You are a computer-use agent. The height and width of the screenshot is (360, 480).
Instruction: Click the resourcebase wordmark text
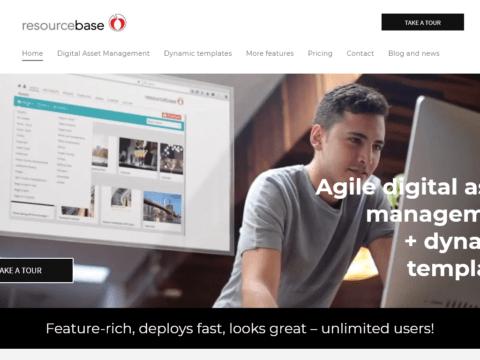tap(63, 25)
